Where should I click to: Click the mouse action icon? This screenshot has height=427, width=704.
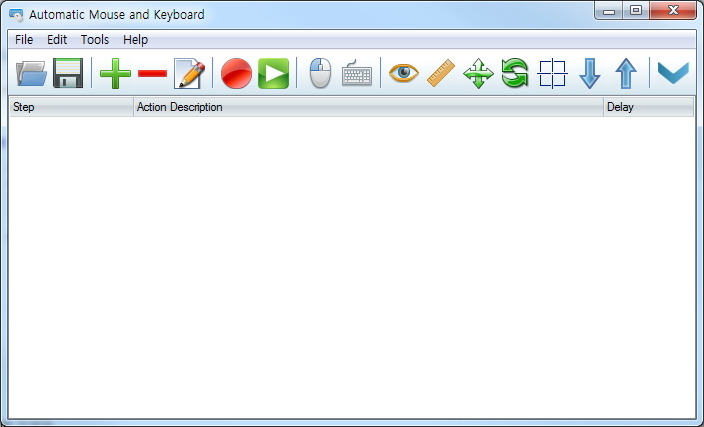tap(320, 74)
